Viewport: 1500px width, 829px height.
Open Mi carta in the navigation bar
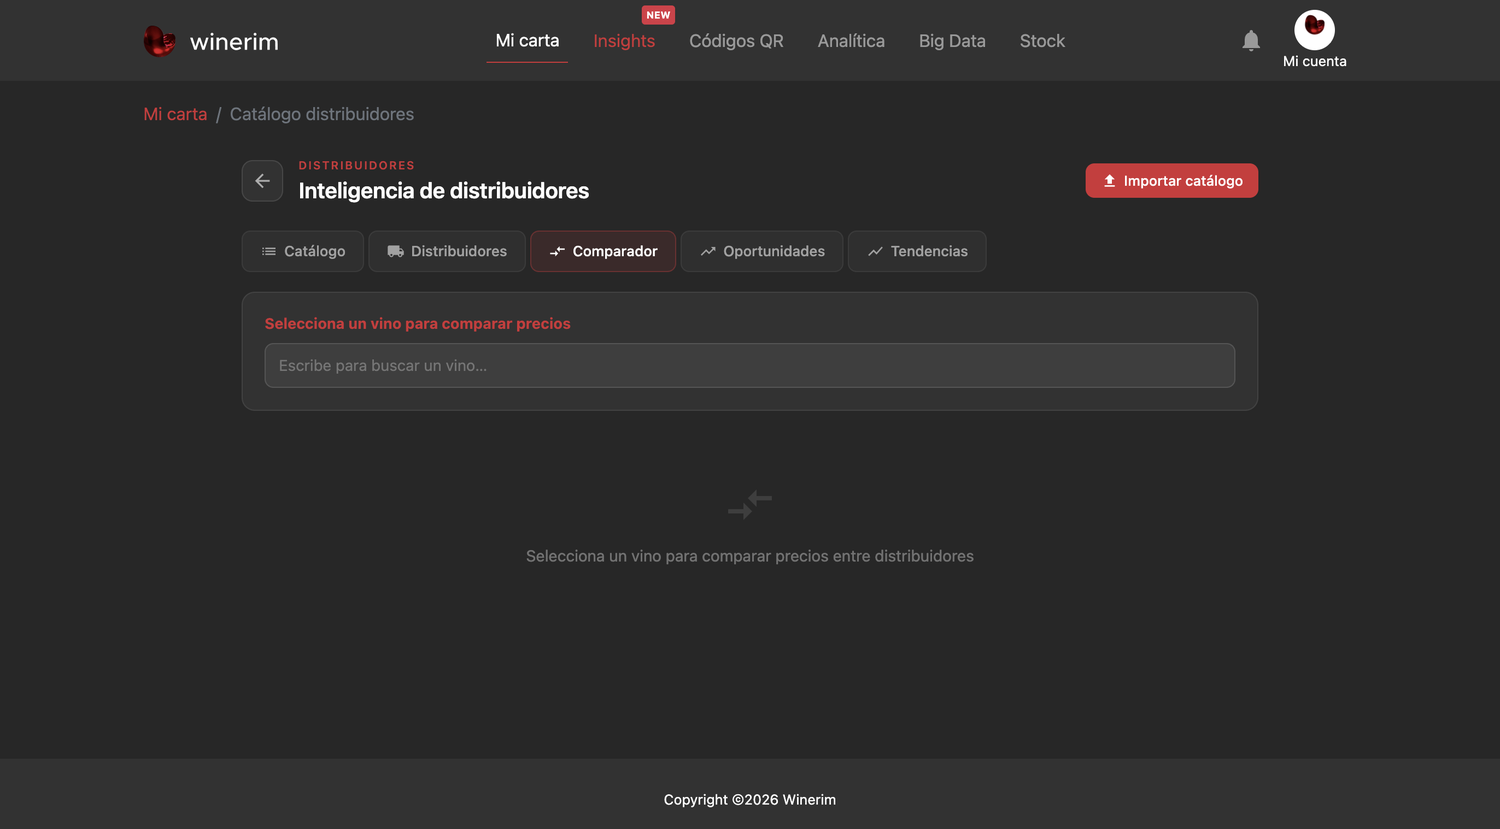pyautogui.click(x=527, y=41)
